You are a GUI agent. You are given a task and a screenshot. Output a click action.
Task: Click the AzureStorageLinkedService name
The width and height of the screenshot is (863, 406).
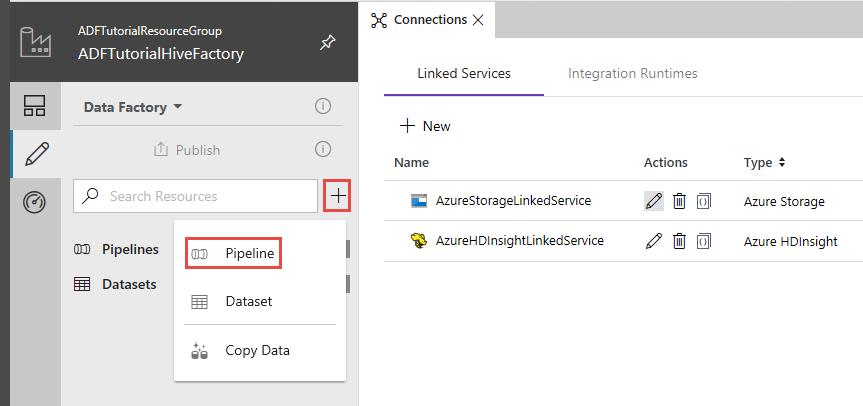513,201
